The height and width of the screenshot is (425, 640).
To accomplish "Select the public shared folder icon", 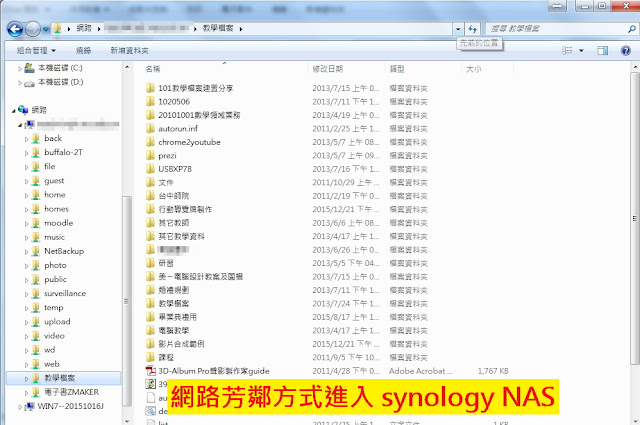I will (36, 279).
